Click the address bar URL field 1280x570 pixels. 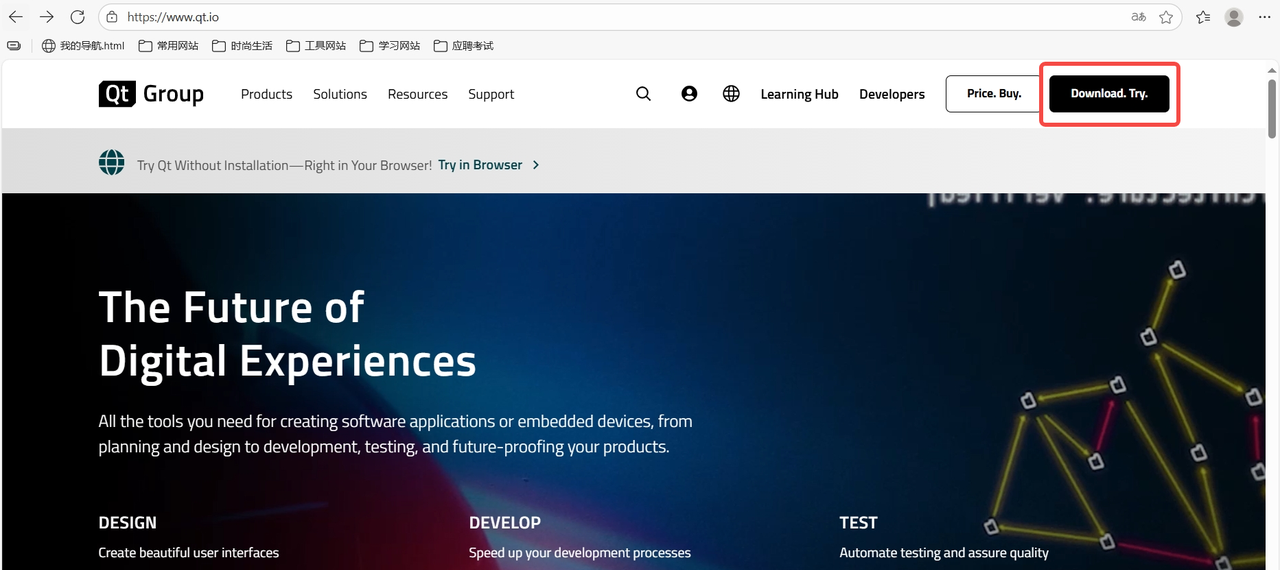click(600, 17)
